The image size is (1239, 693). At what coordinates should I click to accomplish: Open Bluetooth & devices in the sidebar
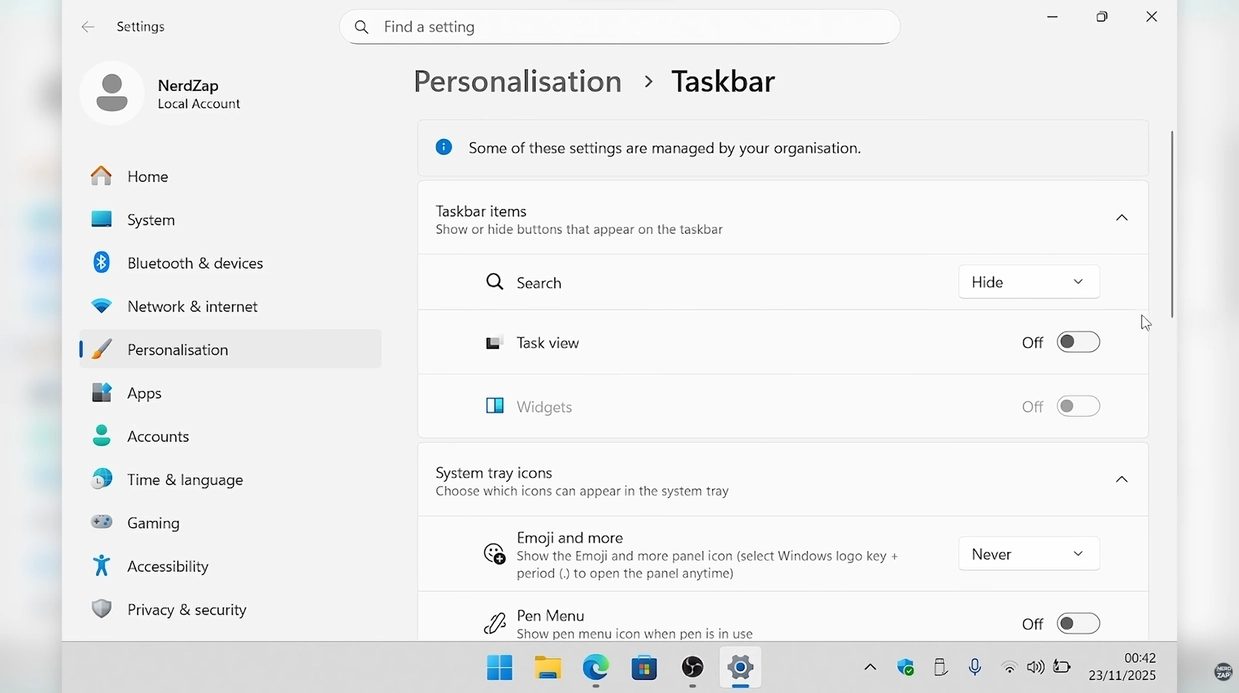[x=195, y=263]
